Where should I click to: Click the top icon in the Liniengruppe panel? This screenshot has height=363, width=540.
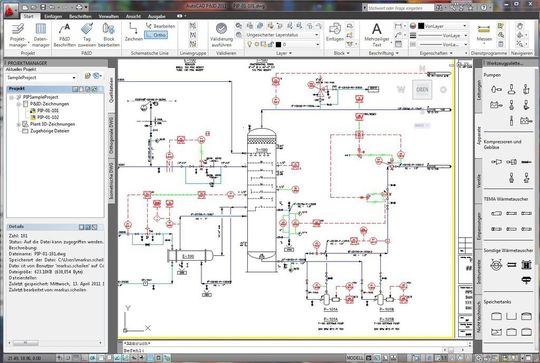tap(193, 26)
